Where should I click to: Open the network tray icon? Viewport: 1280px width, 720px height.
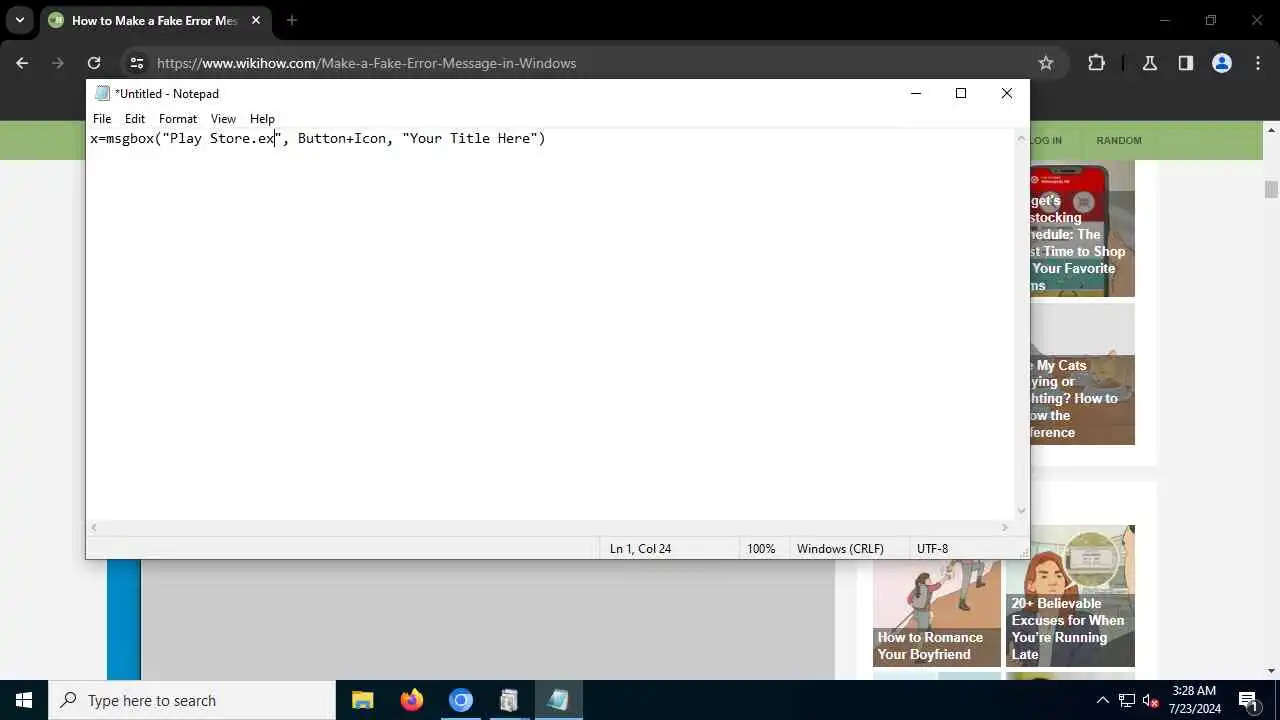point(1126,700)
